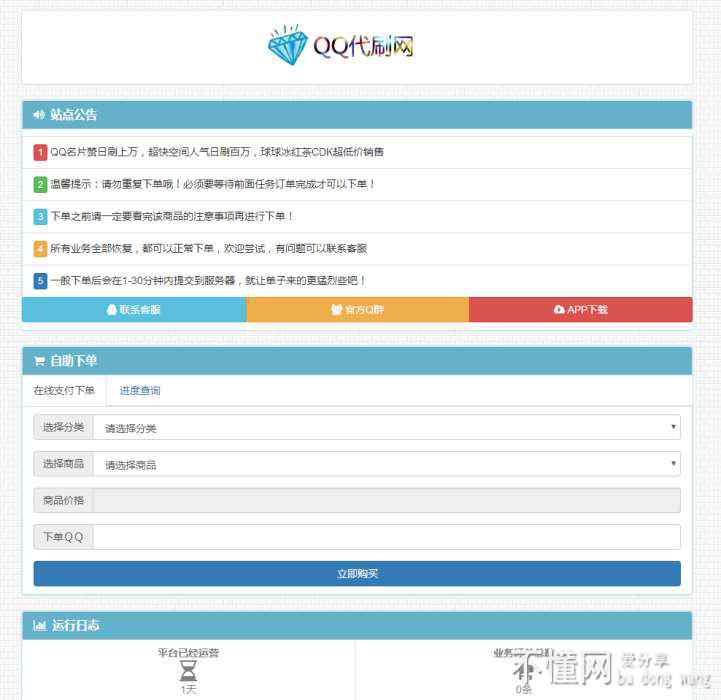Image resolution: width=721 pixels, height=700 pixels.
Task: Click the orange number 4 announcement badge
Action: click(40, 249)
